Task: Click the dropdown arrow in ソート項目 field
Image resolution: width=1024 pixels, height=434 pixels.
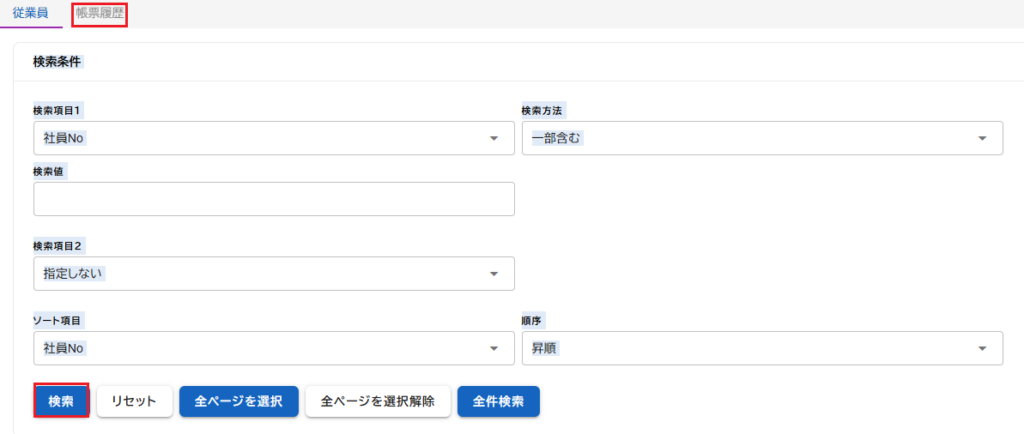Action: (x=494, y=349)
